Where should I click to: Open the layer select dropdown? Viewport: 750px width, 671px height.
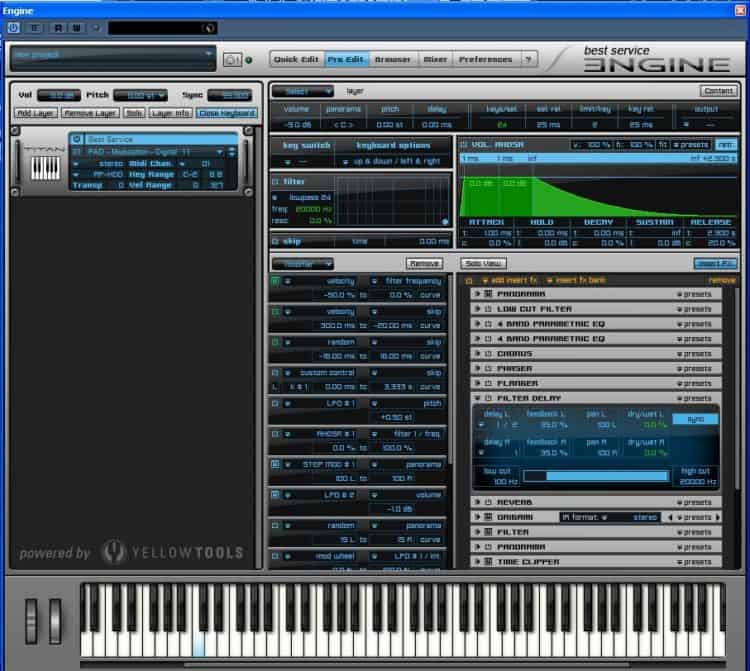pyautogui.click(x=303, y=91)
